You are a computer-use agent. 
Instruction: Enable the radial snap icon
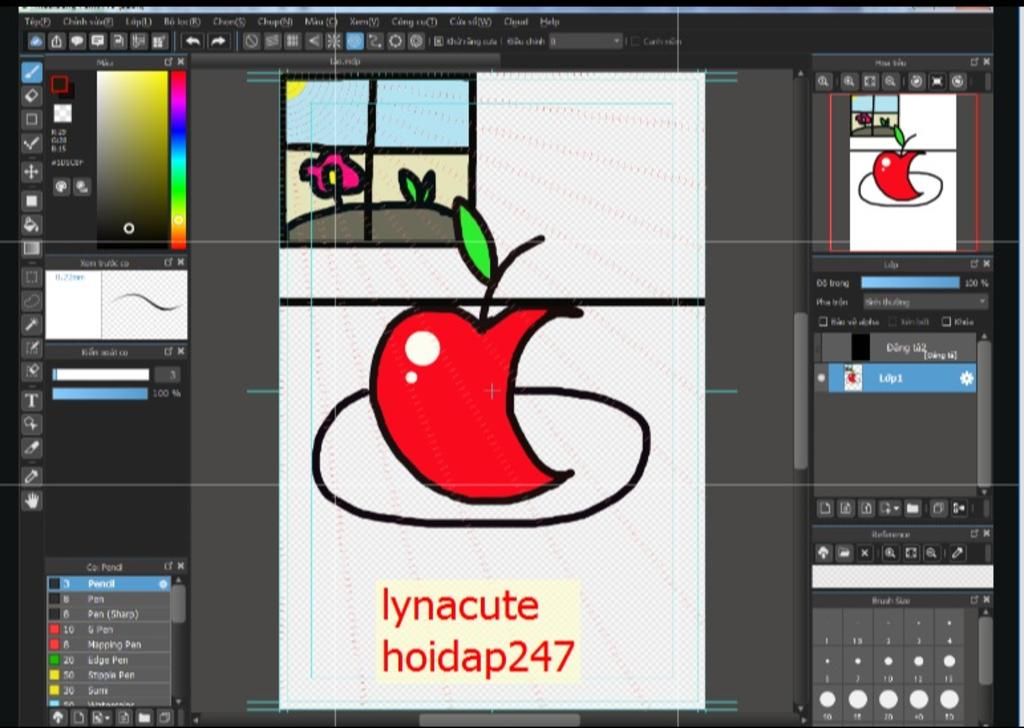click(x=334, y=41)
